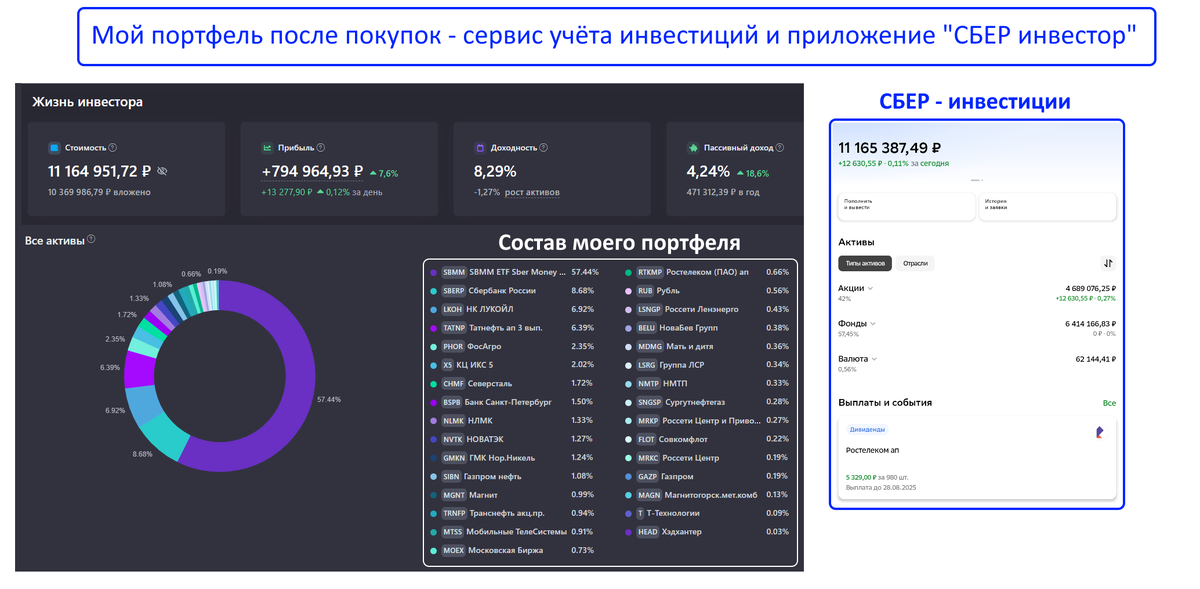Image resolution: width=1200 pixels, height=589 pixels.
Task: Expand the Валюта asset group
Action: pos(875,359)
